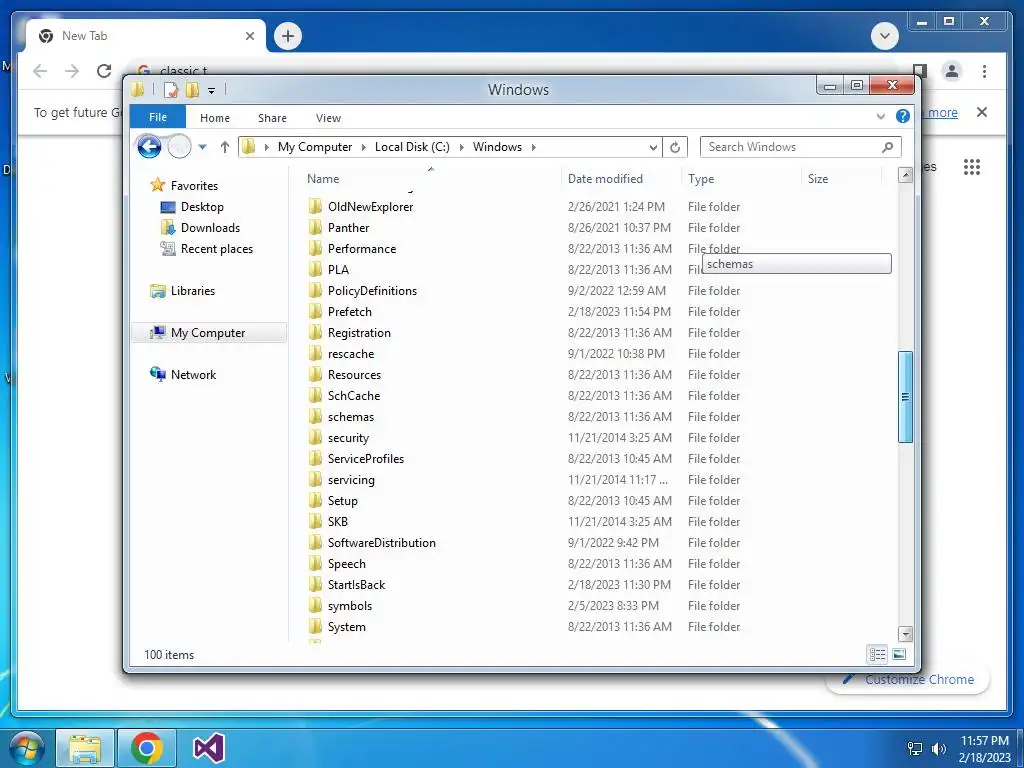Open Google apps grid icon
Viewport: 1024px width, 768px height.
click(972, 167)
